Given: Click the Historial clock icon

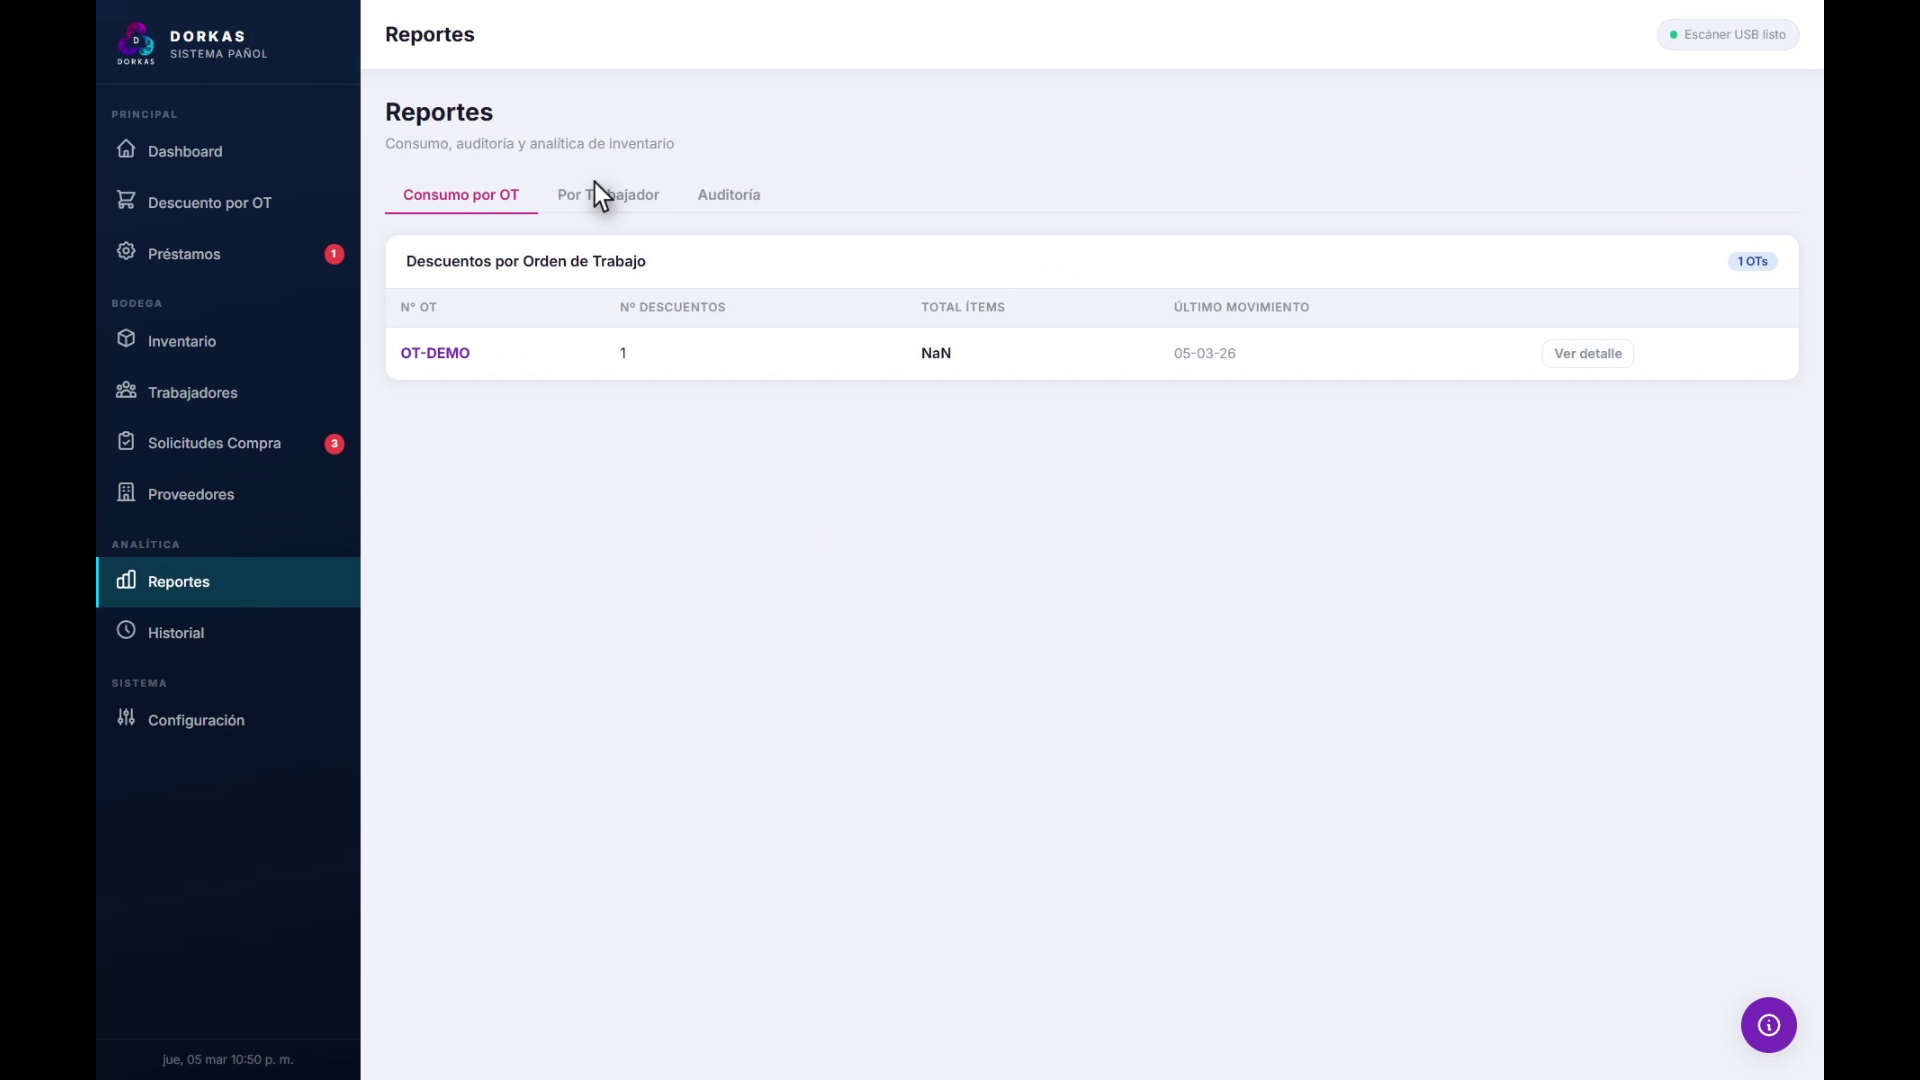Looking at the screenshot, I should [126, 630].
